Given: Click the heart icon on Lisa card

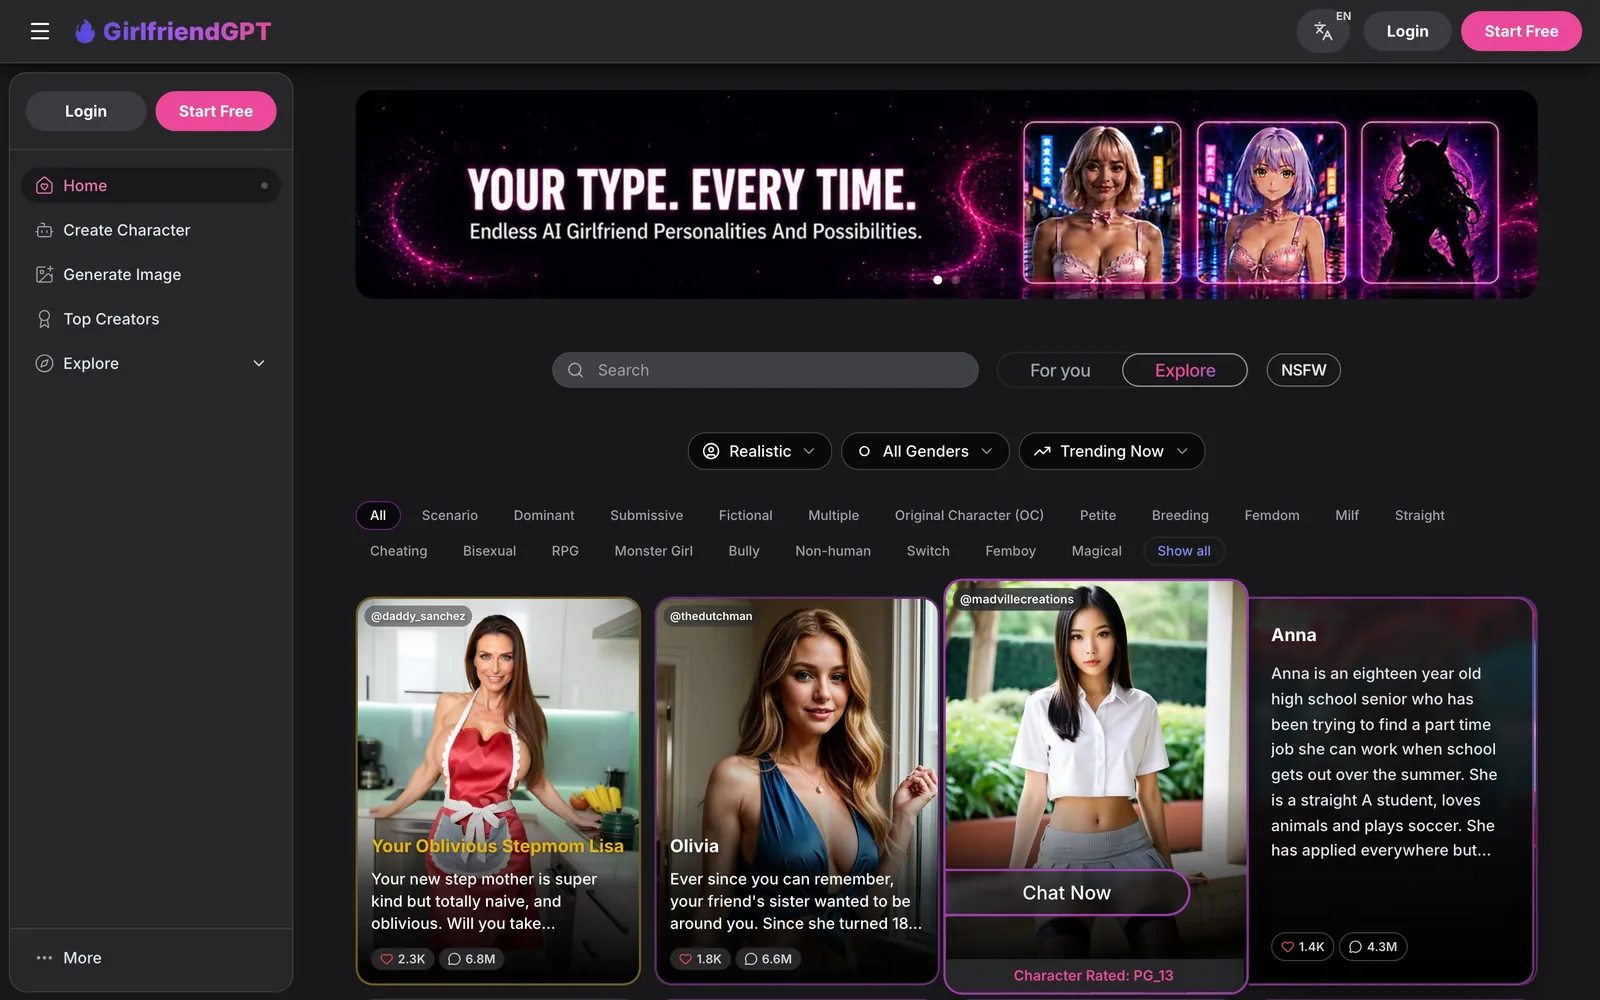Looking at the screenshot, I should 387,959.
